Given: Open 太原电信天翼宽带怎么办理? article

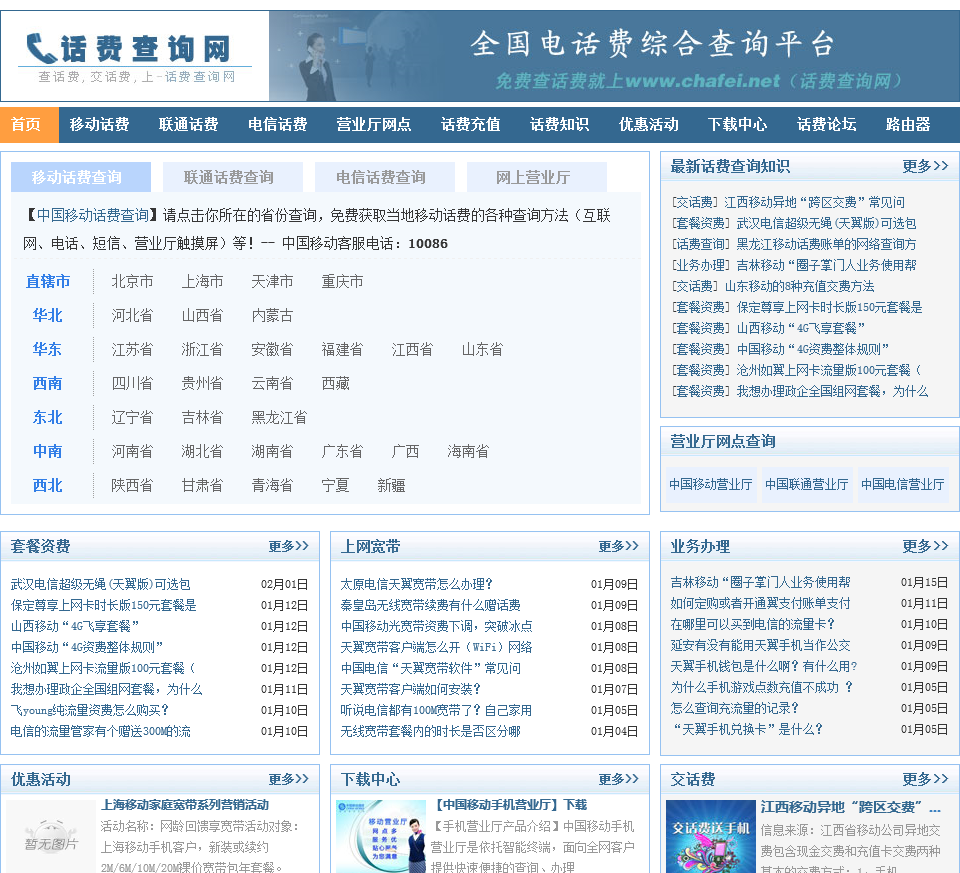Looking at the screenshot, I should pyautogui.click(x=416, y=584).
